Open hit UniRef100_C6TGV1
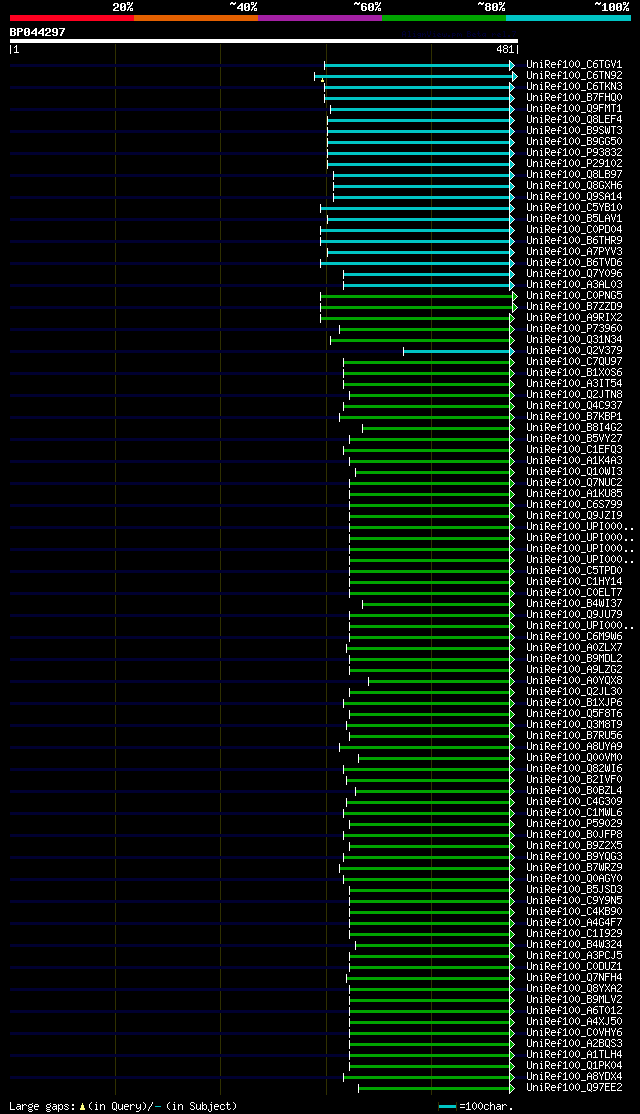This screenshot has width=640, height=1114. click(x=574, y=64)
